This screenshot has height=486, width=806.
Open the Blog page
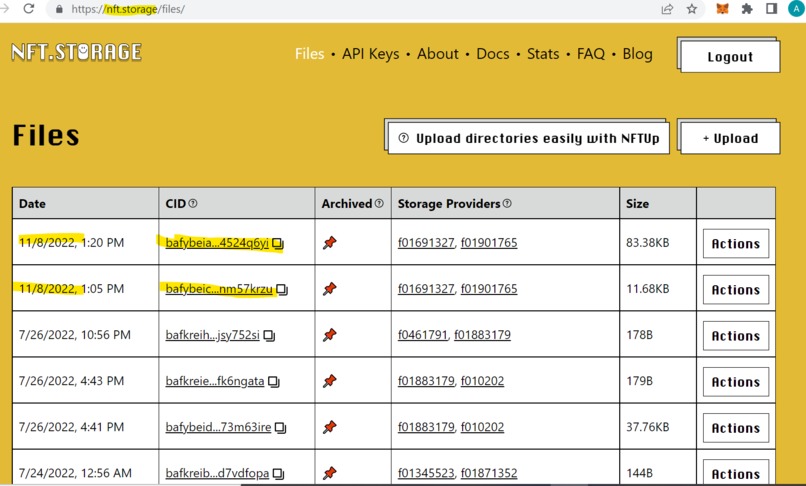point(637,54)
